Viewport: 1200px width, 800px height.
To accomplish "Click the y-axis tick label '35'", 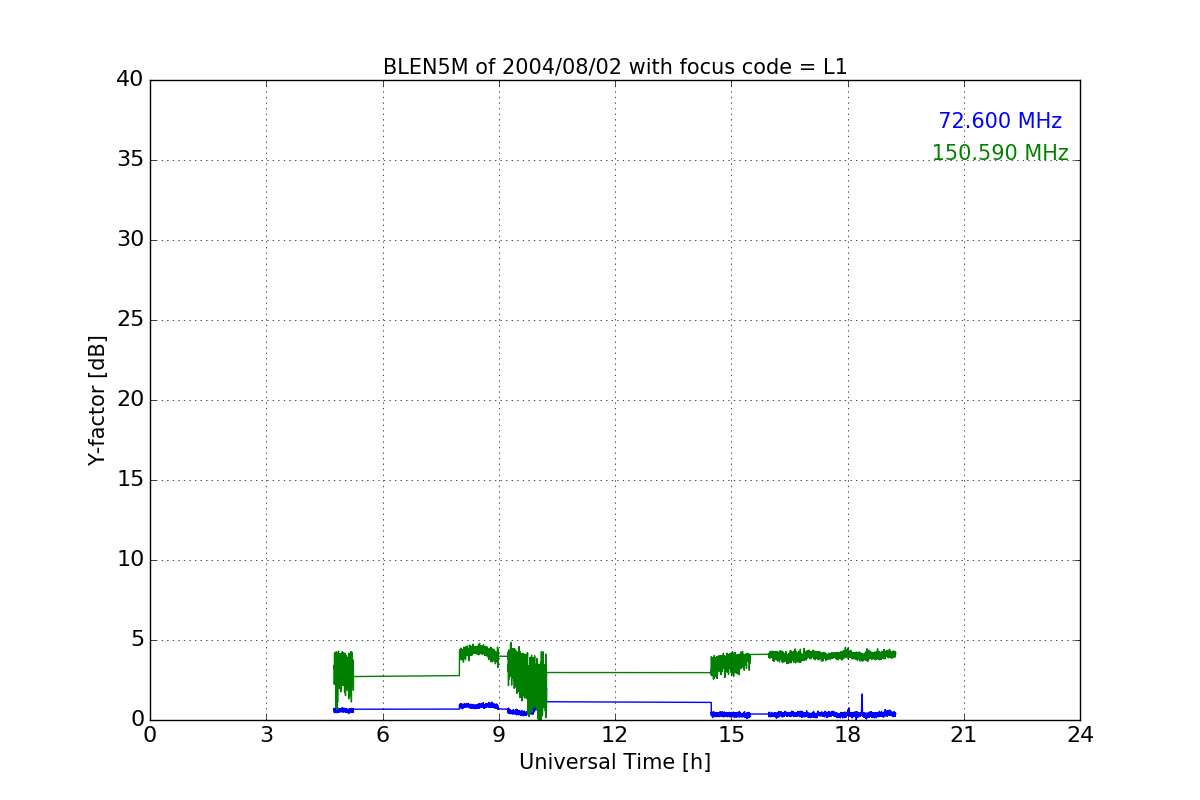I will pyautogui.click(x=130, y=160).
